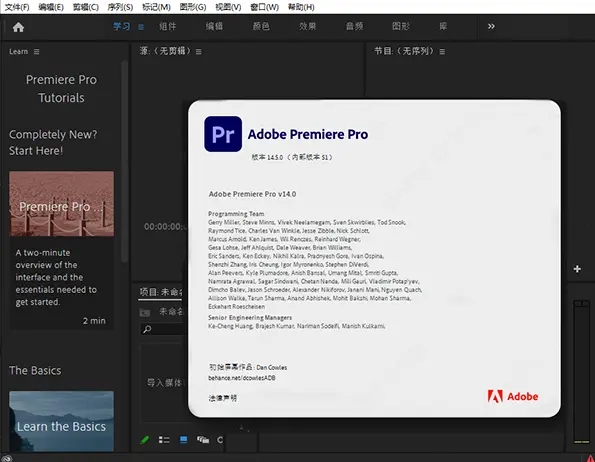Open the 源 (Source) panel menu icon

pos(199,52)
